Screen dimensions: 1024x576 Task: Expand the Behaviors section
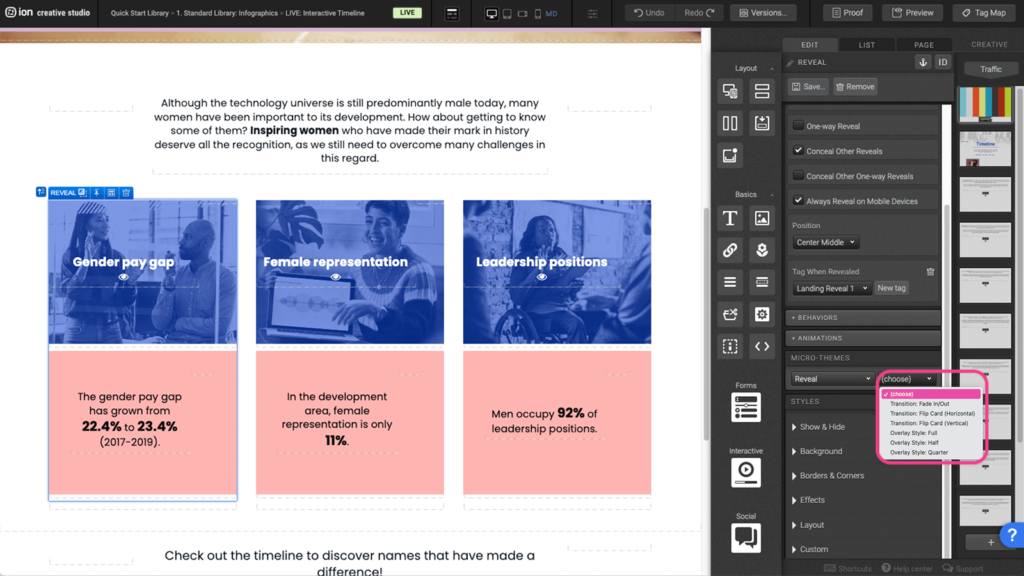(x=863, y=317)
